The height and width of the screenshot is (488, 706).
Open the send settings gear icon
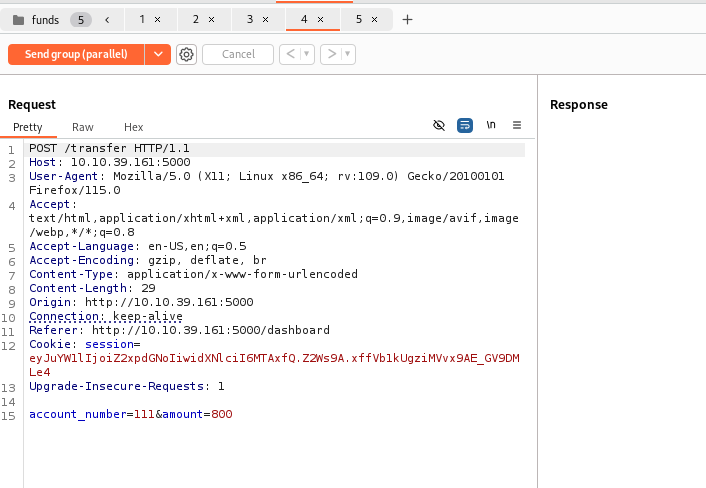click(x=186, y=55)
